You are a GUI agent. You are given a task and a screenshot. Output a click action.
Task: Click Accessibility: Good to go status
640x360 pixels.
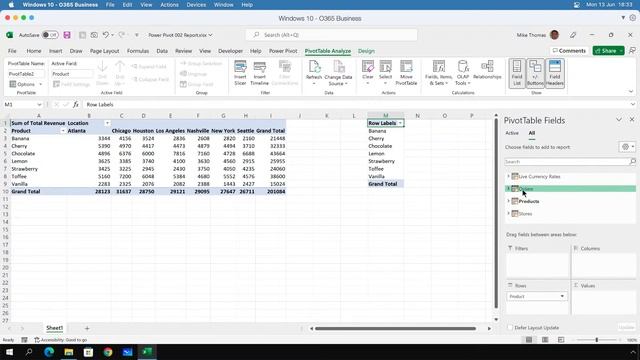pos(61,340)
